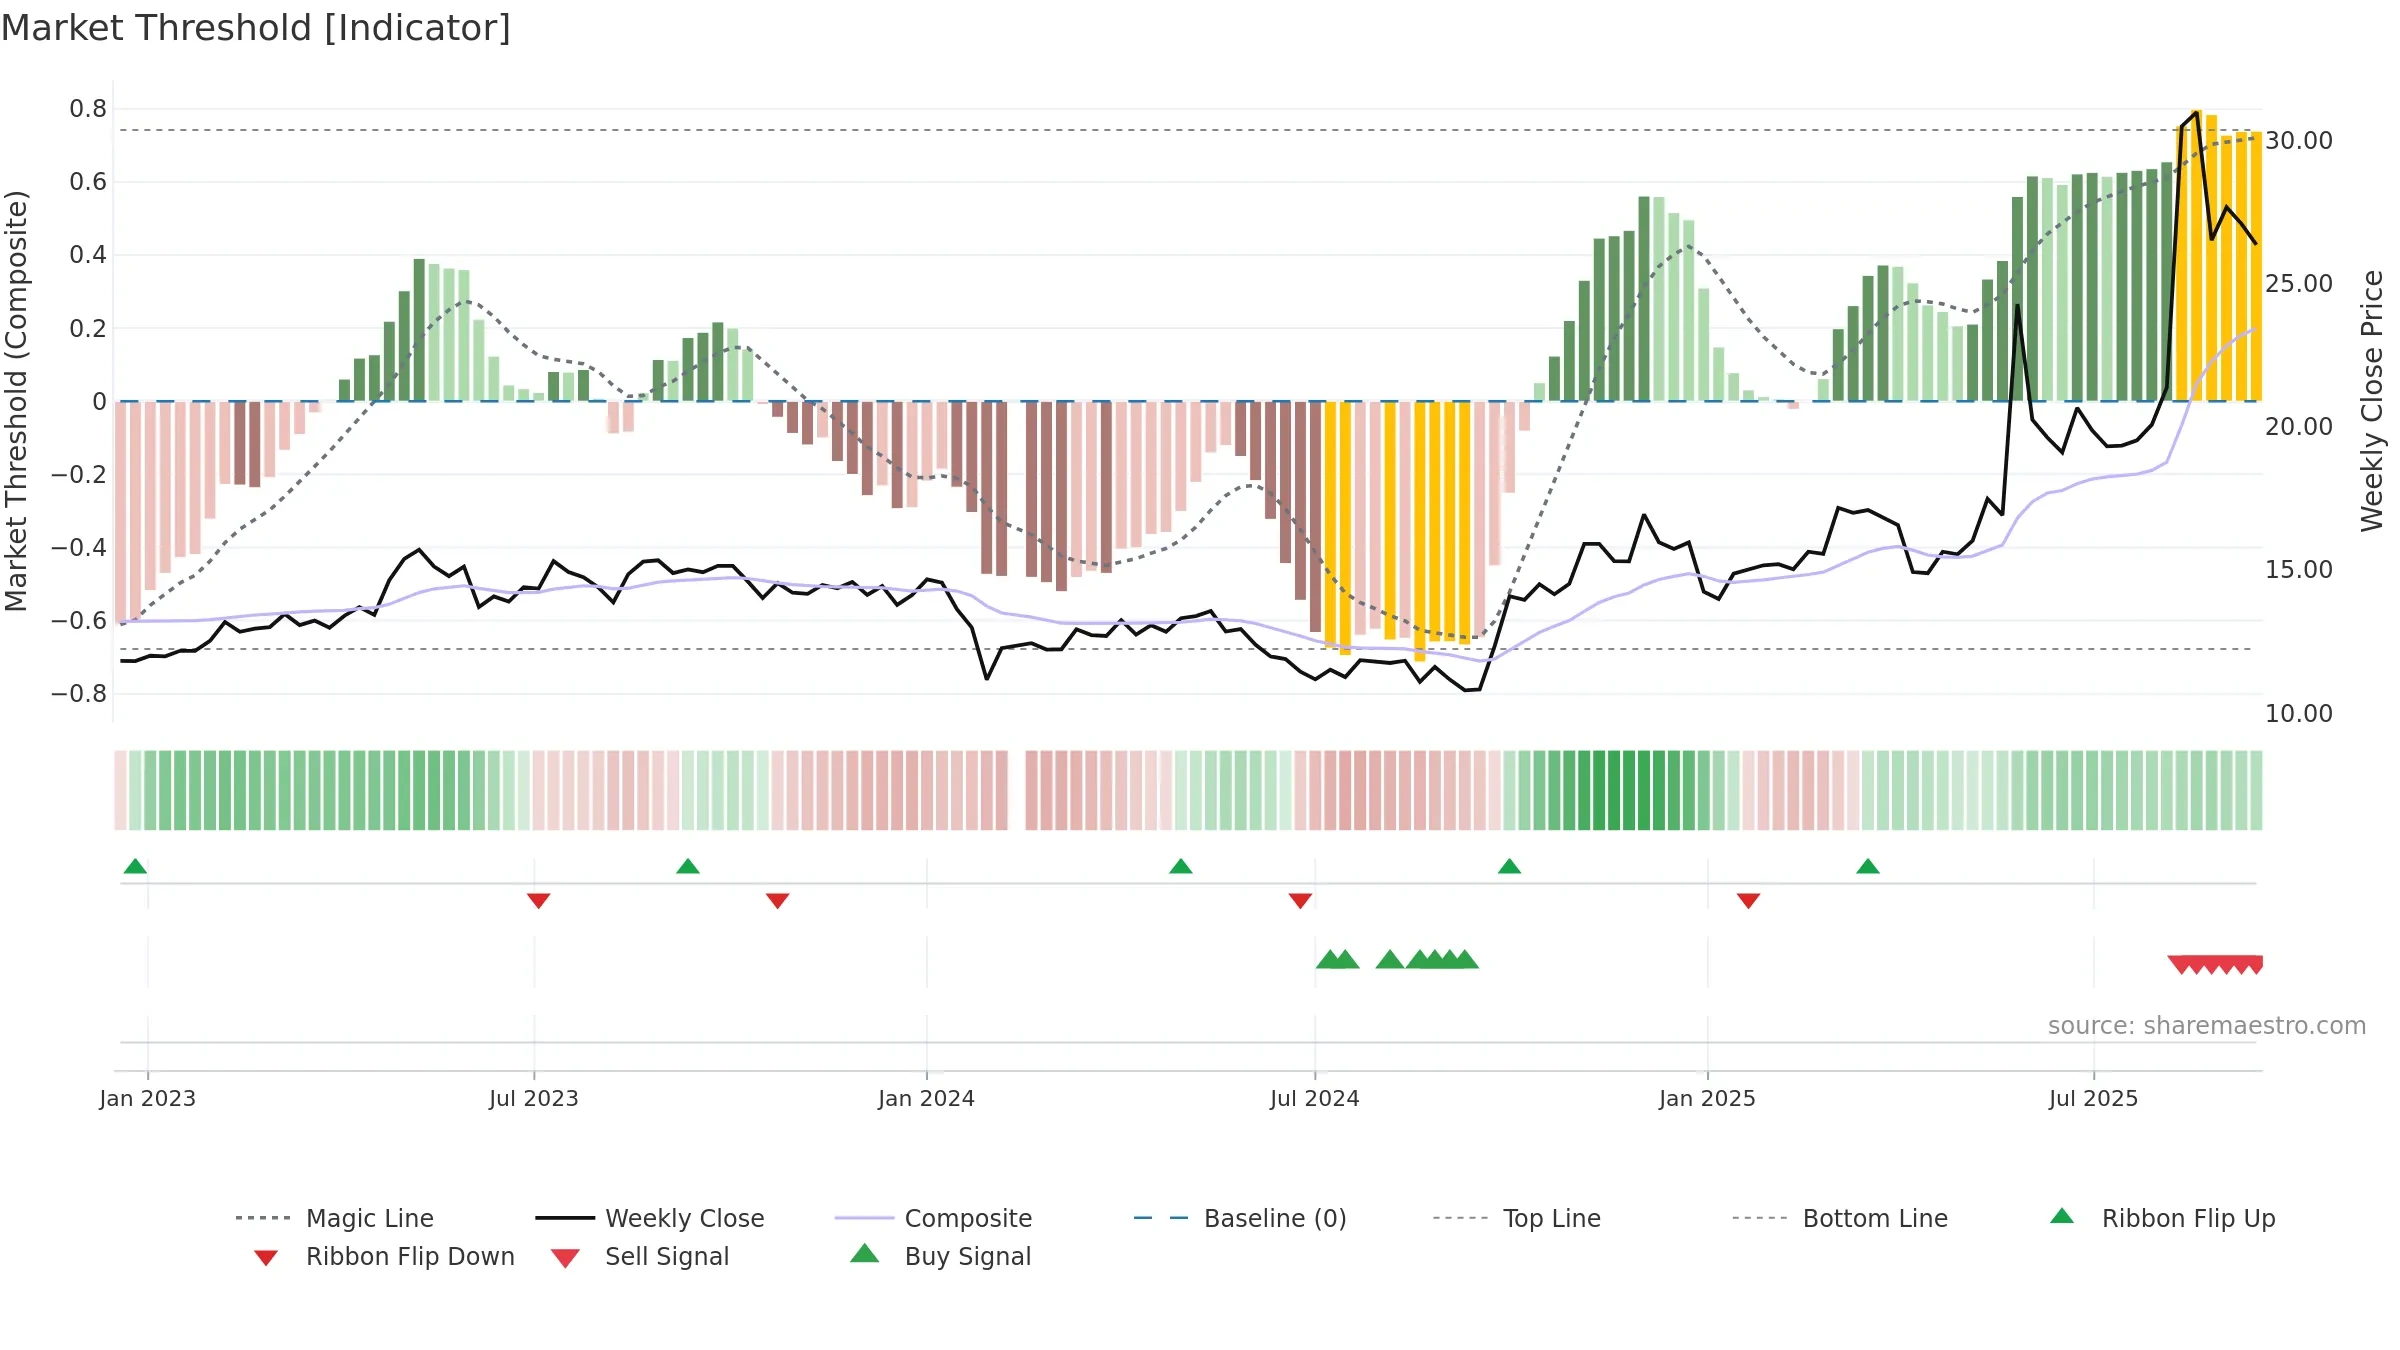Click the ribbon flip up marker at January 2023
2400x1350 pixels.
[x=135, y=866]
